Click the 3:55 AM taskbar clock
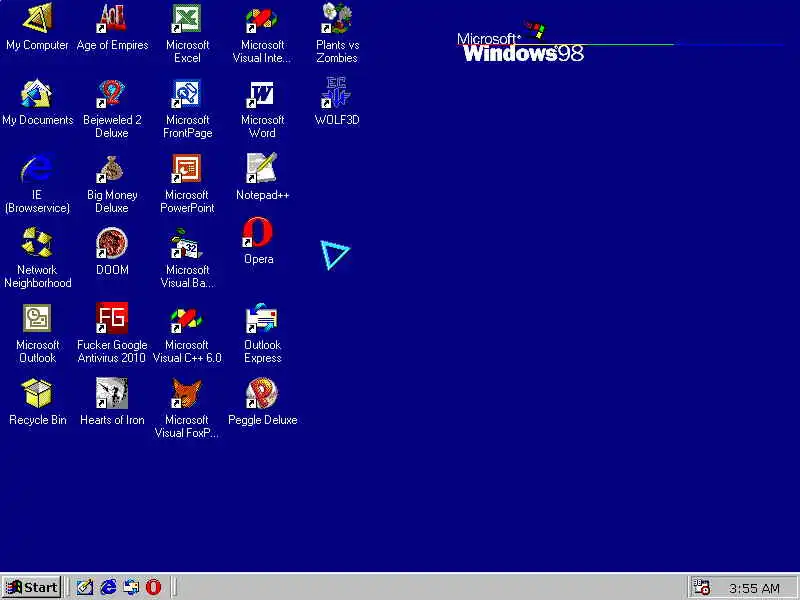Image resolution: width=800 pixels, height=600 pixels. [754, 588]
